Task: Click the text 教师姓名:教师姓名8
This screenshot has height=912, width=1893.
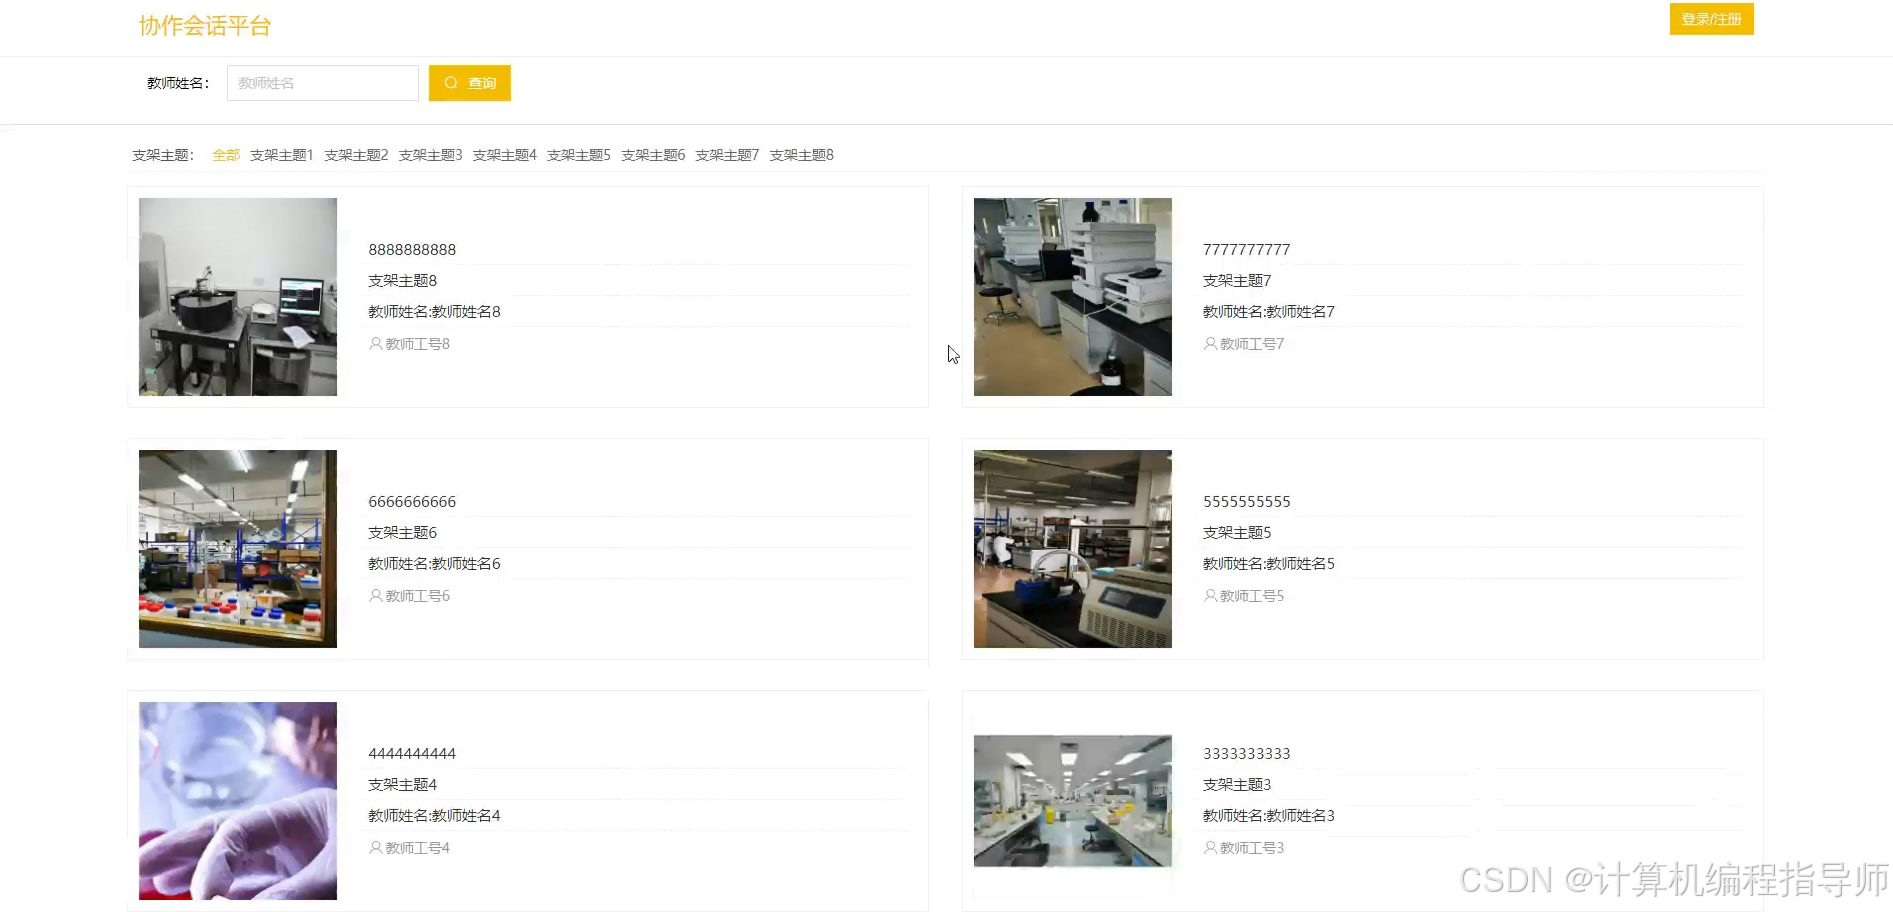Action: click(434, 312)
